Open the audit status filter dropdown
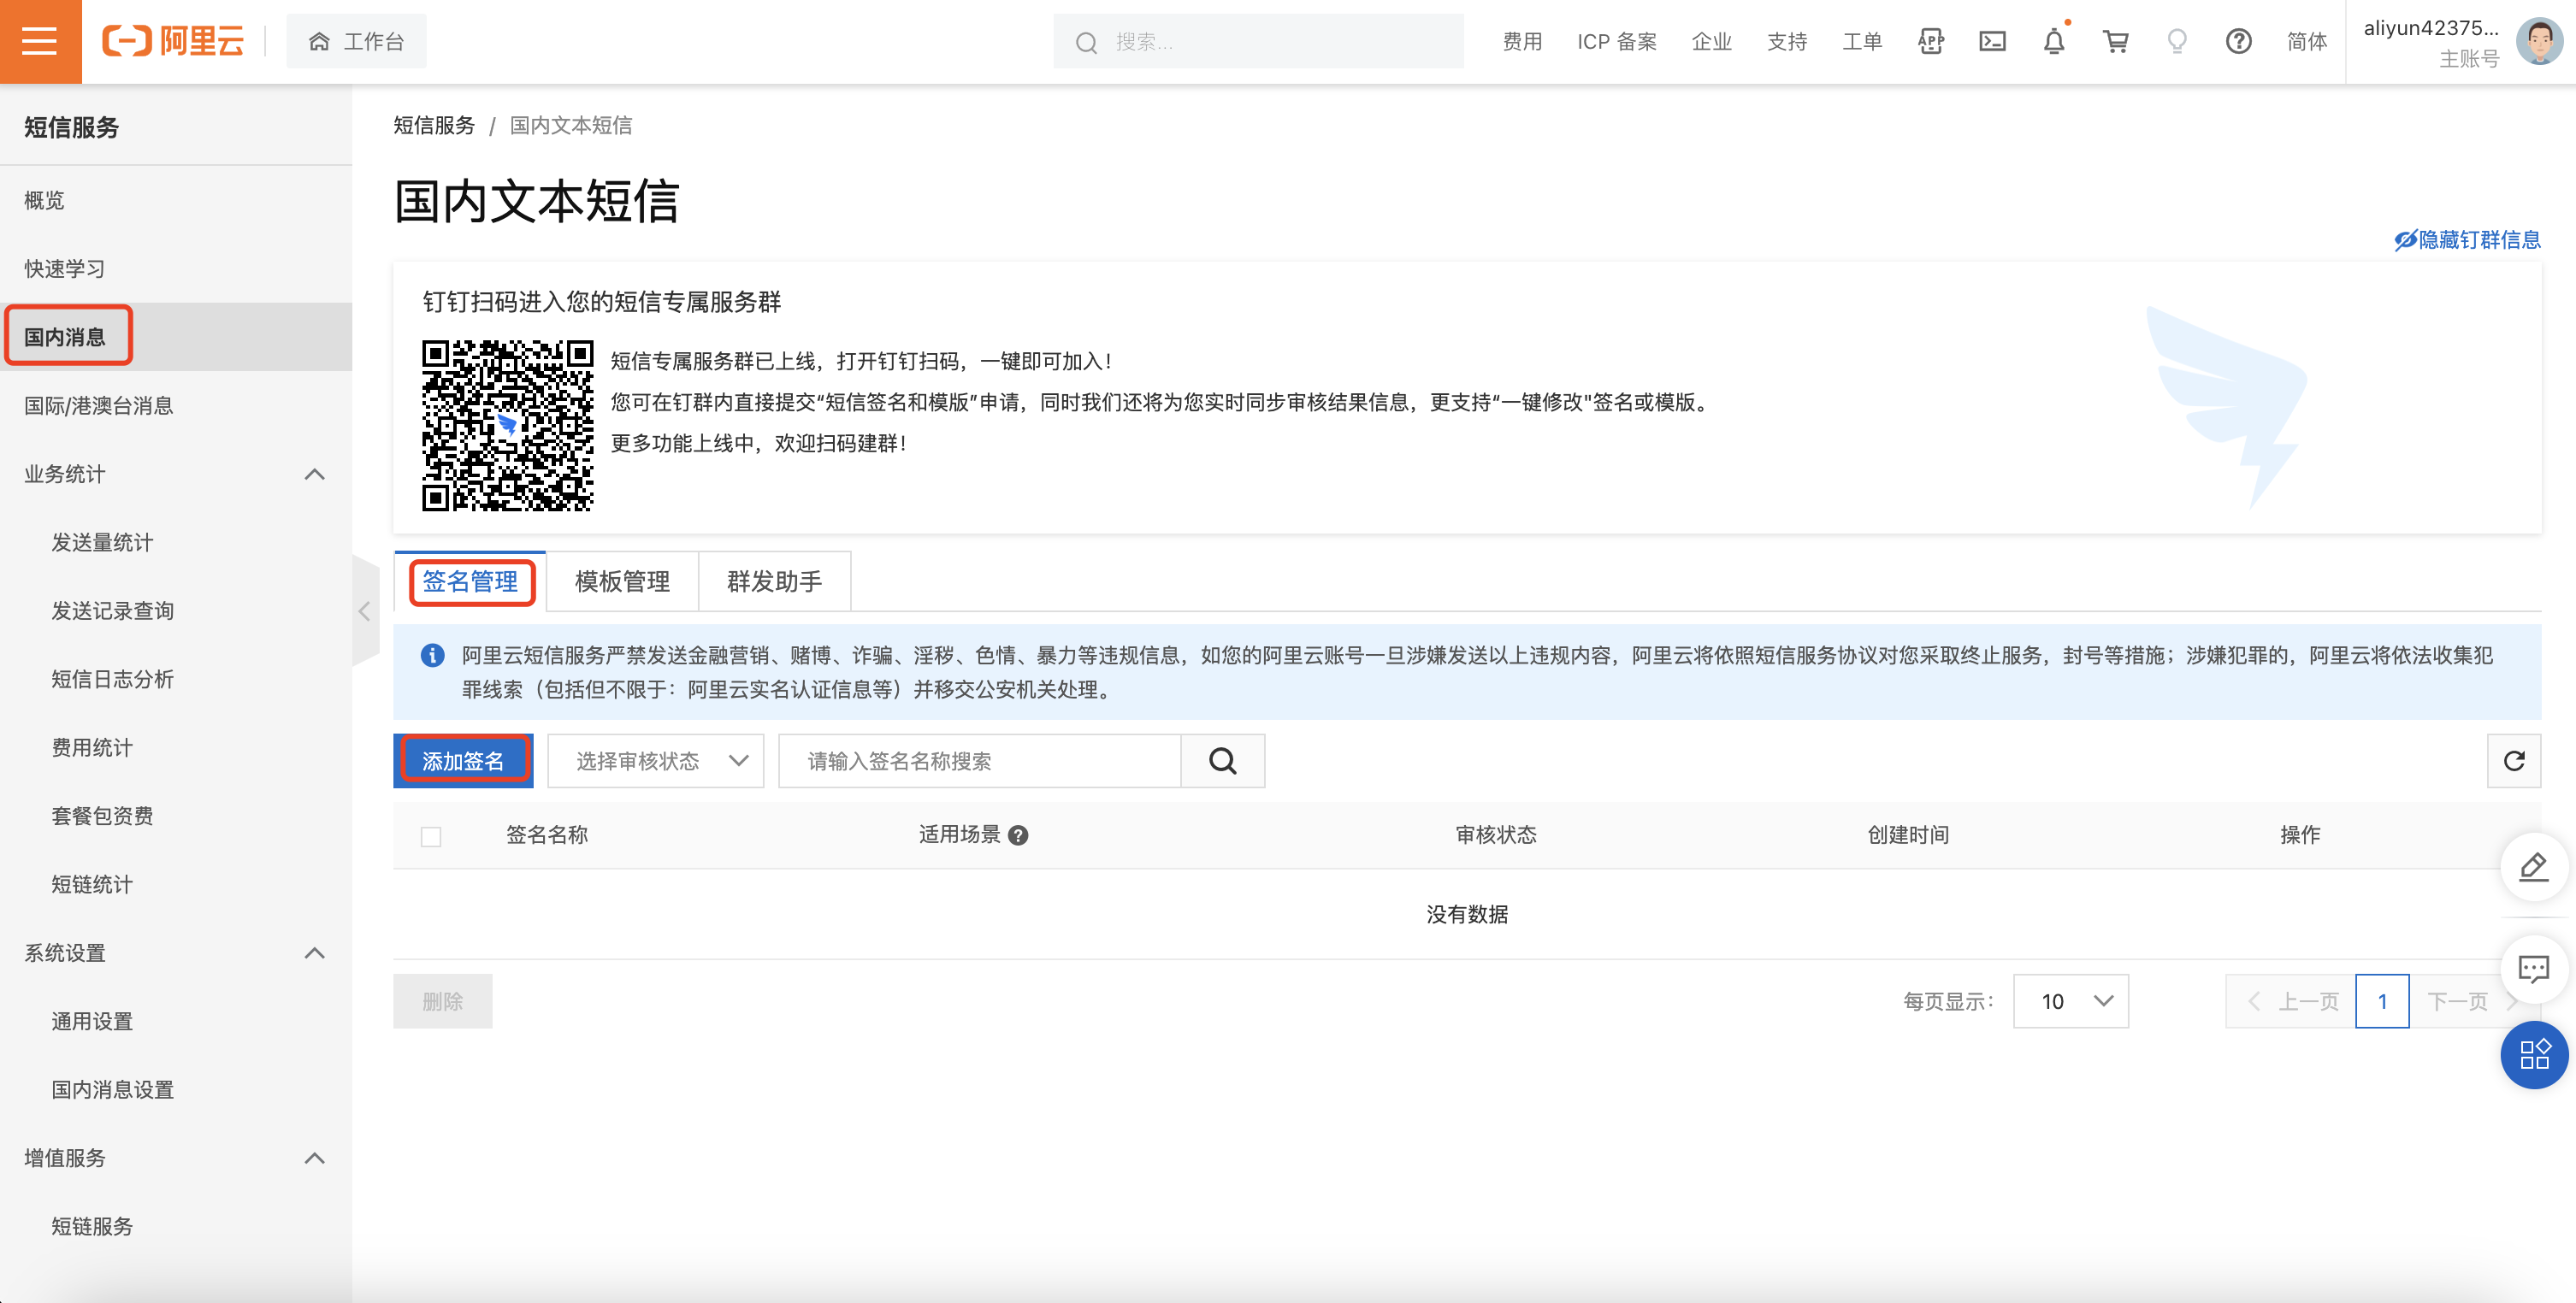 (655, 761)
